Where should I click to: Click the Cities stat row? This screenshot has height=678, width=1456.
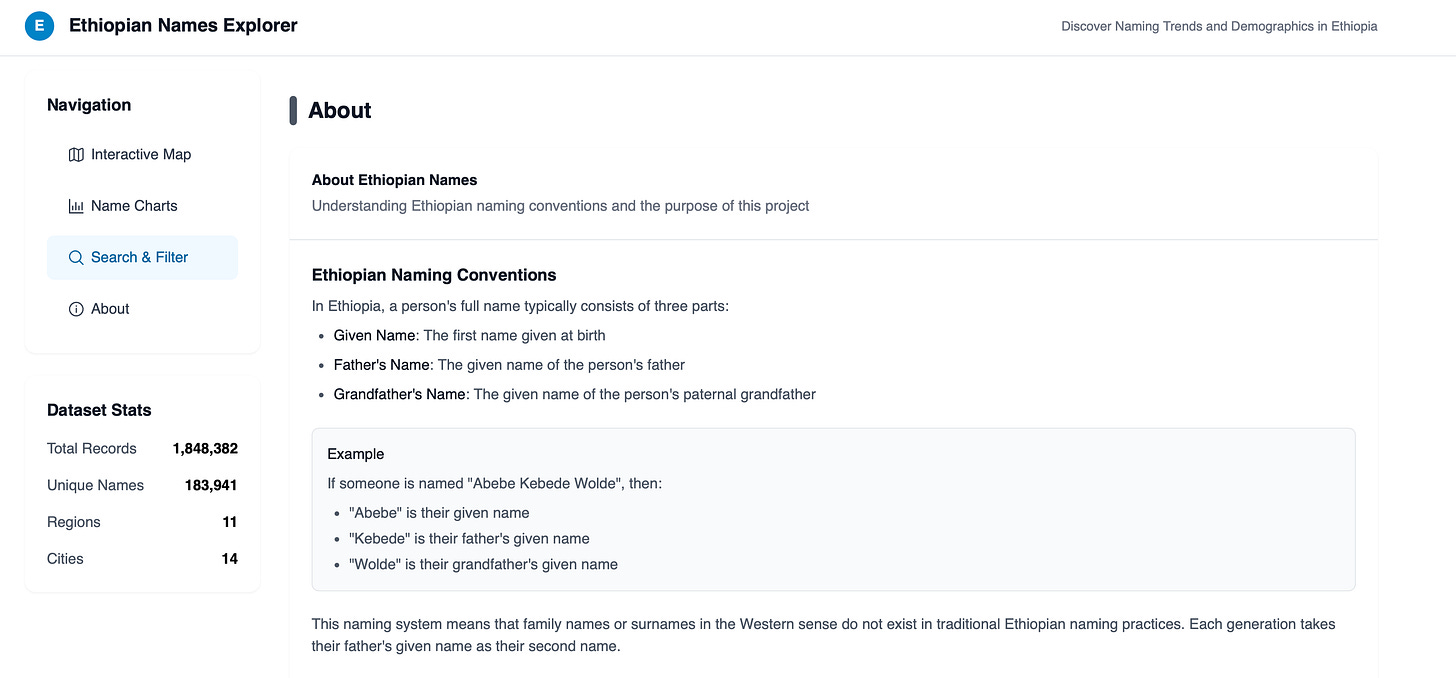click(x=142, y=559)
